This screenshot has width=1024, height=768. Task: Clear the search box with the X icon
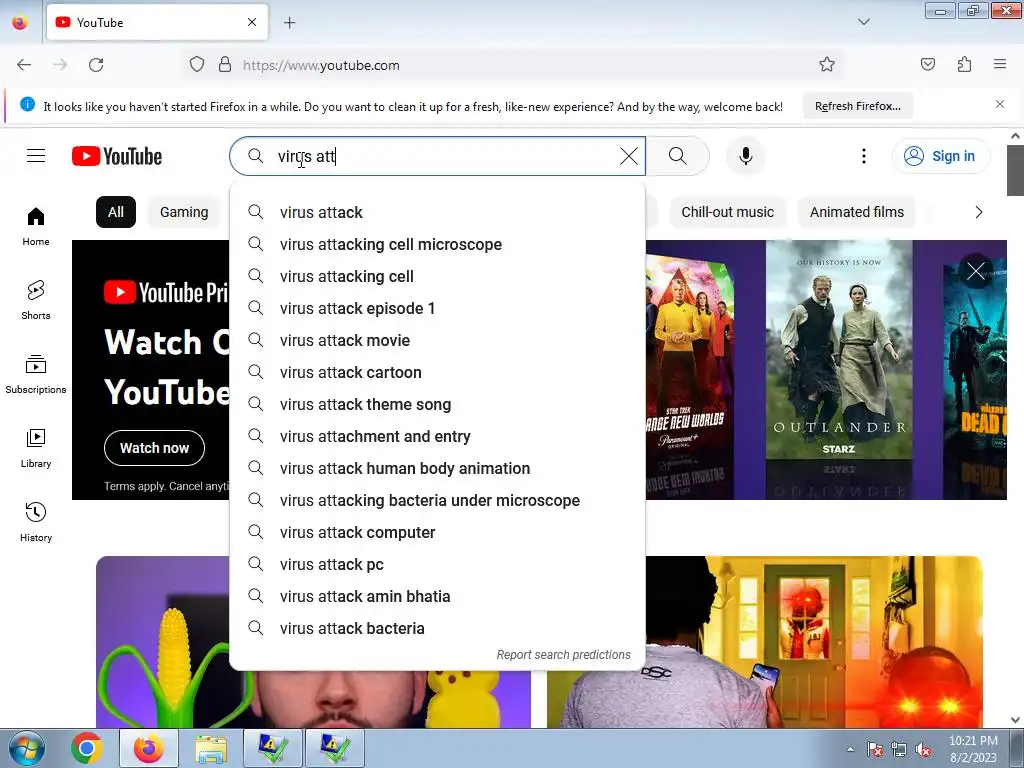coord(629,156)
